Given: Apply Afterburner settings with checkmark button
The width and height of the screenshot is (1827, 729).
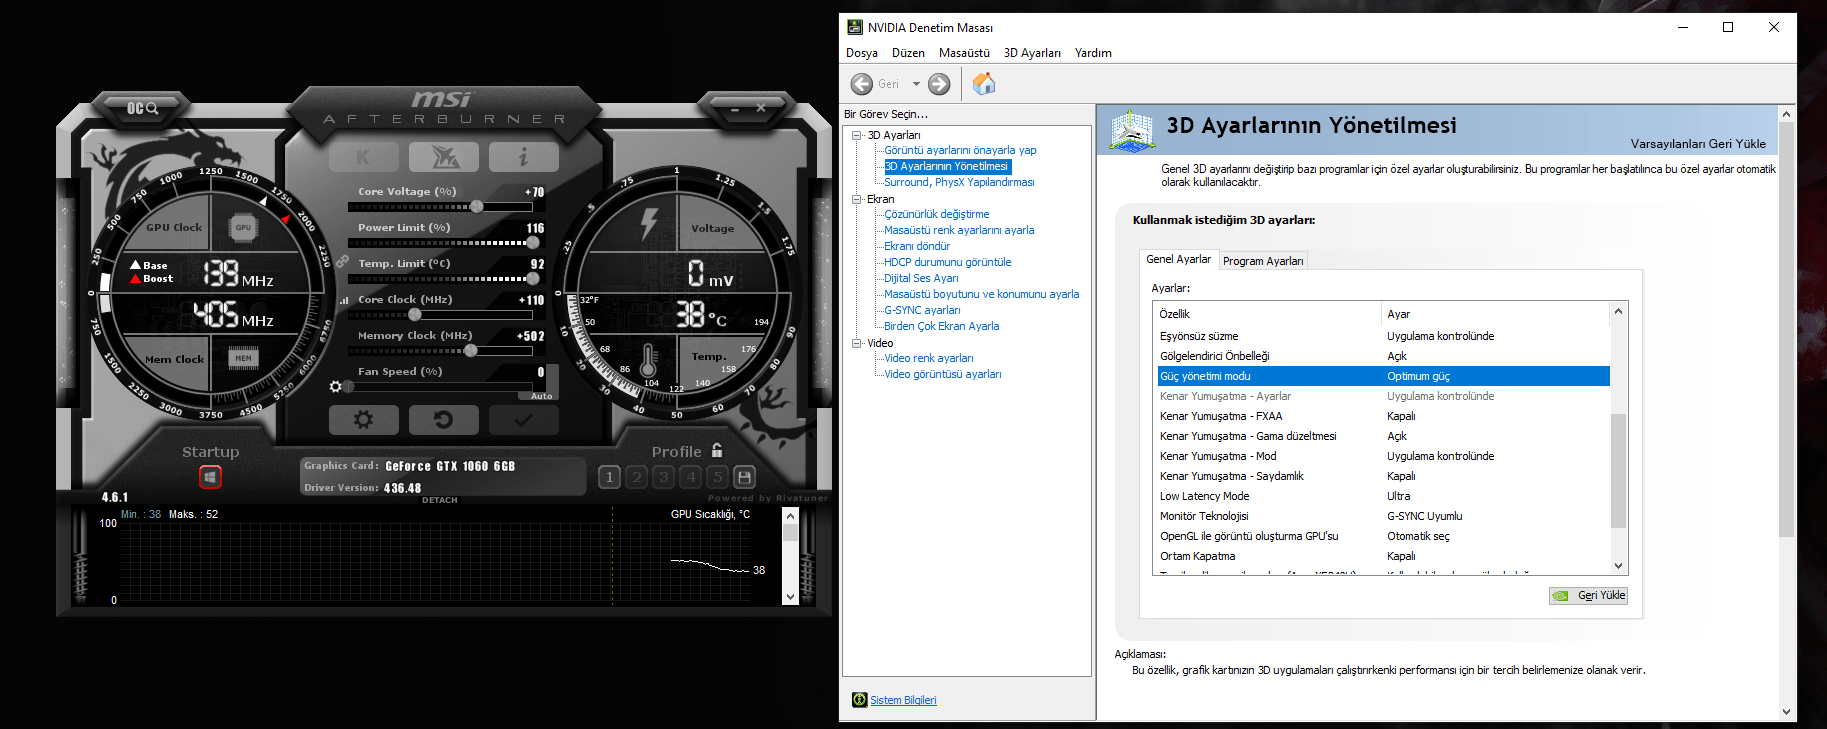Looking at the screenshot, I should pyautogui.click(x=523, y=420).
